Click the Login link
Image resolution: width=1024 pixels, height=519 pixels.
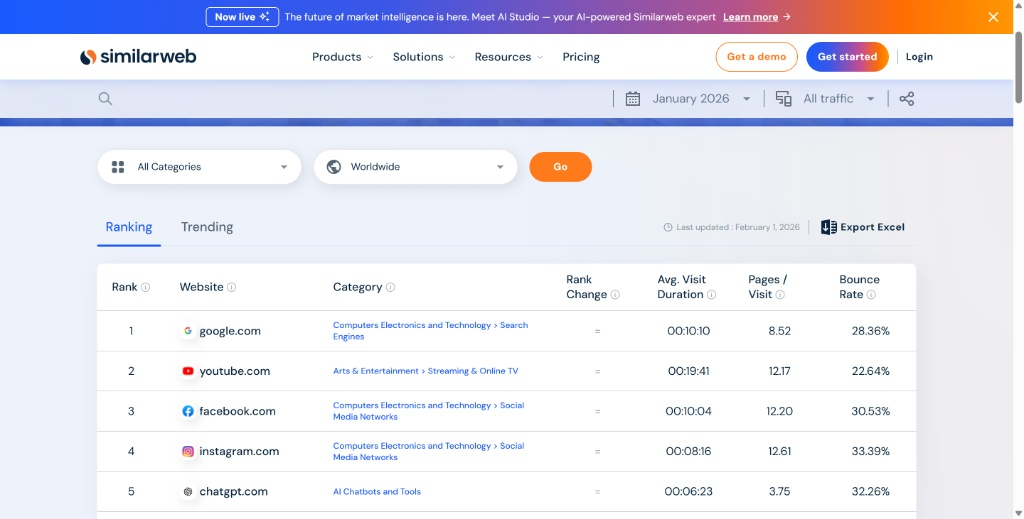click(919, 57)
